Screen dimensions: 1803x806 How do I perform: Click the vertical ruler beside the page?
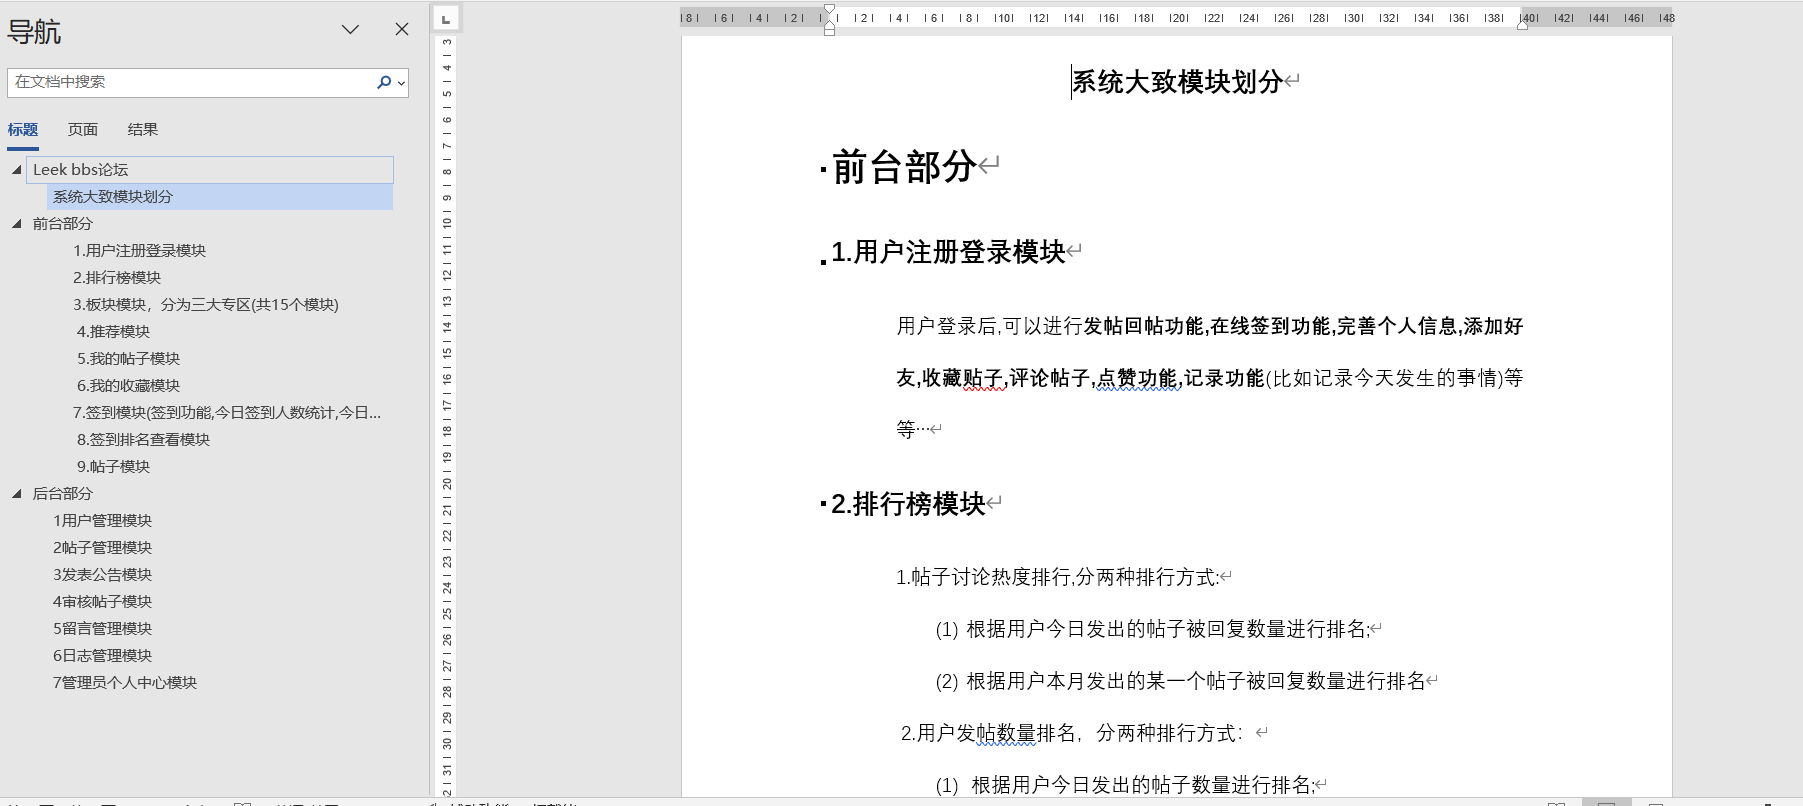(x=446, y=415)
